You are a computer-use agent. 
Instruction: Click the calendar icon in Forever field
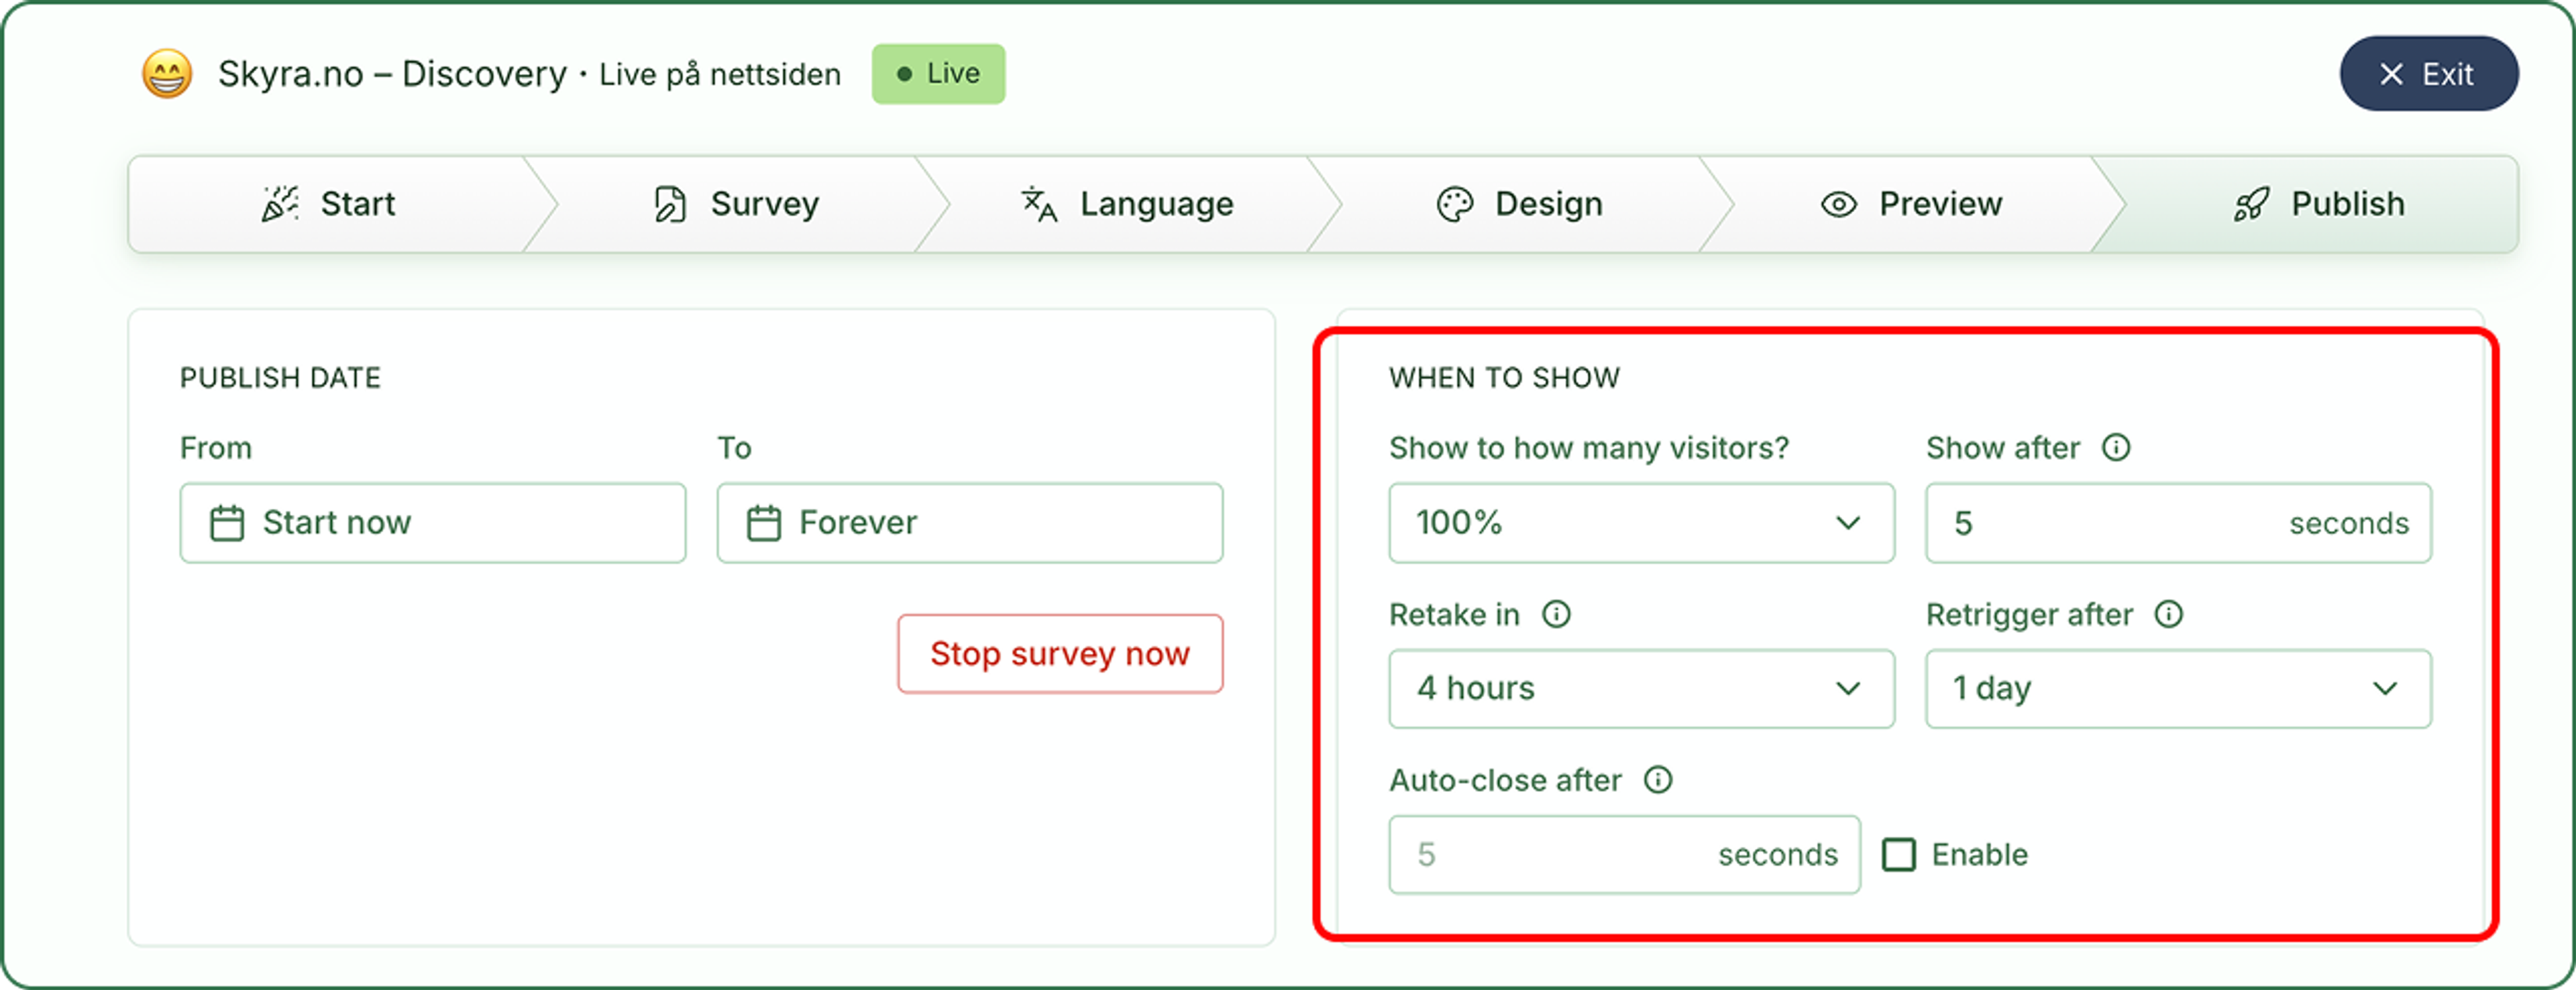[764, 523]
